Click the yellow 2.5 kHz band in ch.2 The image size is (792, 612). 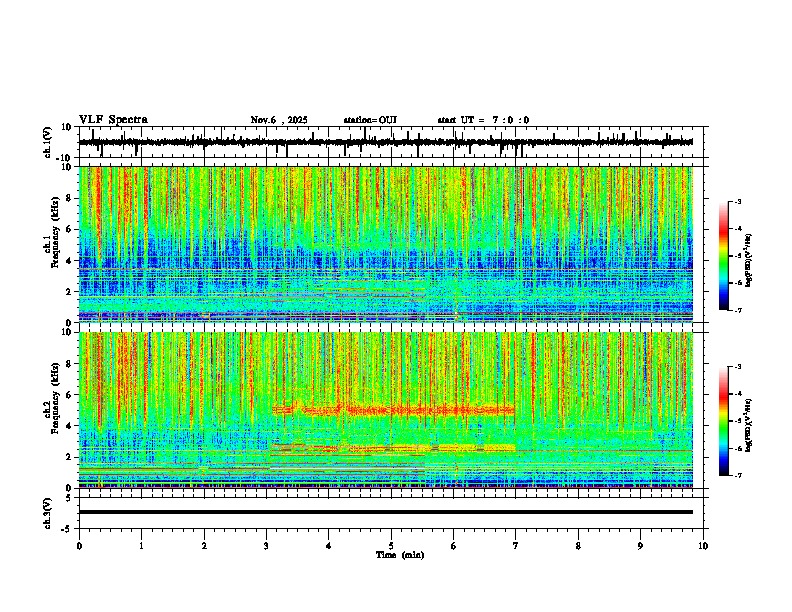(393, 447)
